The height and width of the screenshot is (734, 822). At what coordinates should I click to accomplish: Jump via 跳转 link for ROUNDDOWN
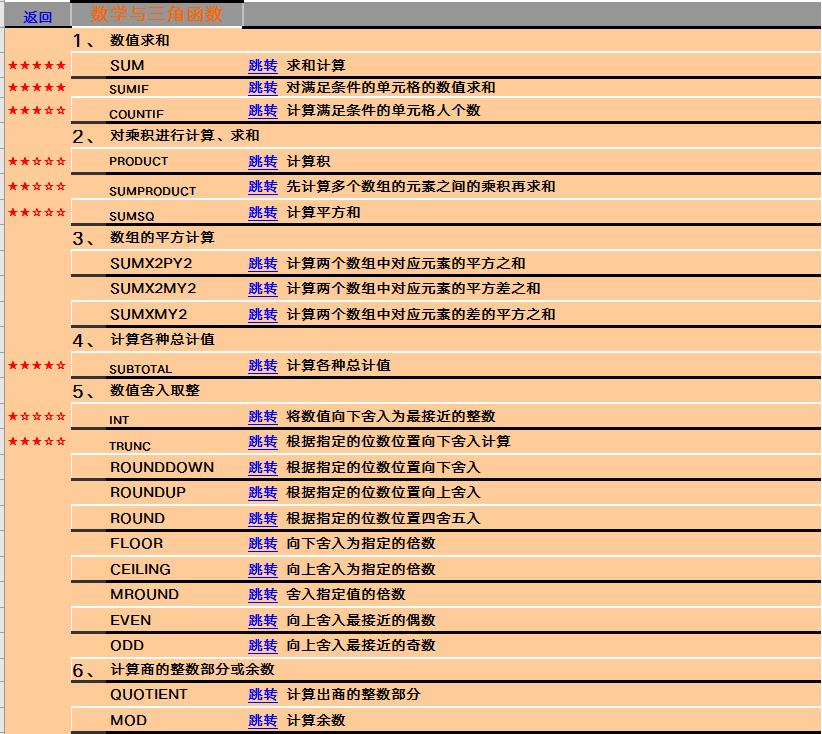coord(263,467)
